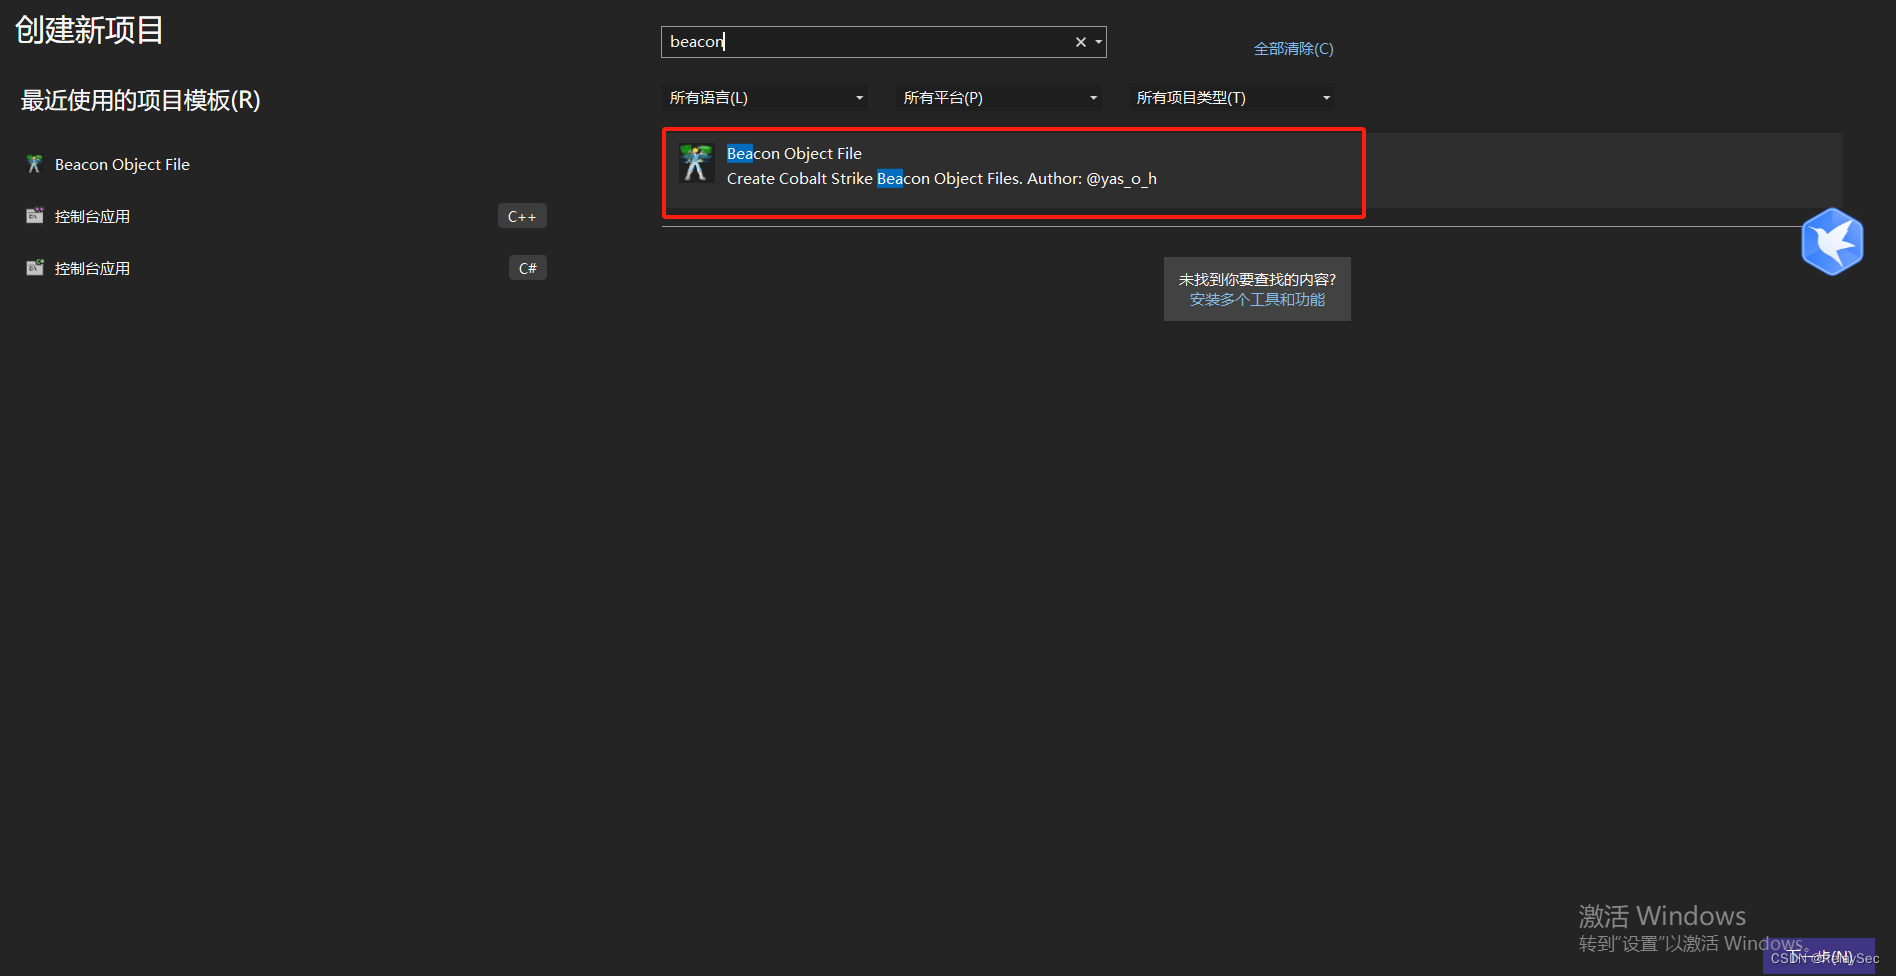
Task: Select the C# 控制台应用 recent template
Action: coord(285,268)
